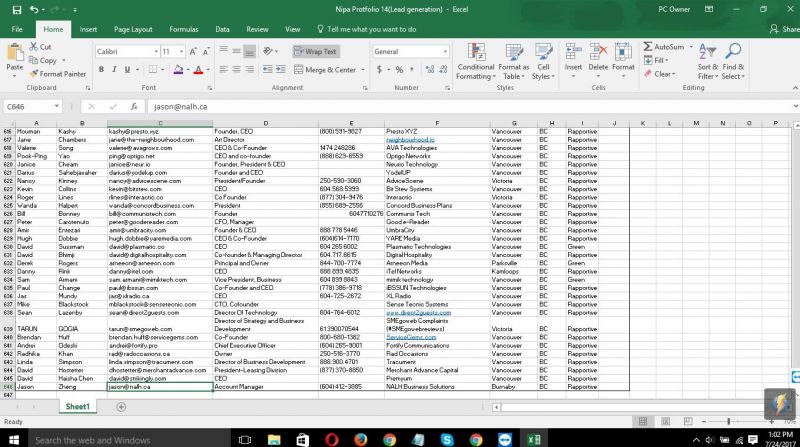Open the Format cells menu
This screenshot has height=447, width=800.
coord(623,62)
